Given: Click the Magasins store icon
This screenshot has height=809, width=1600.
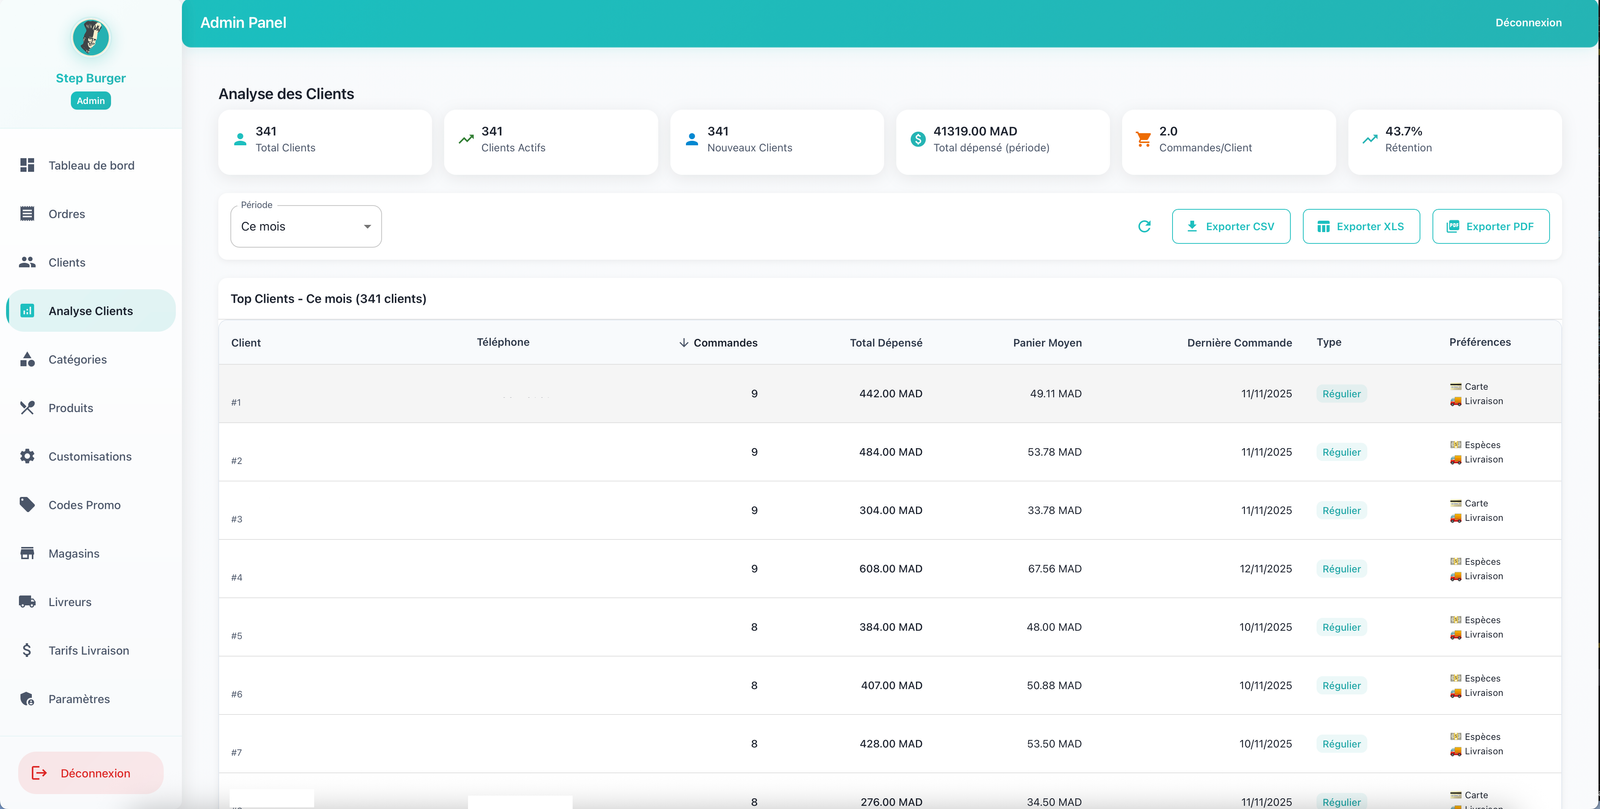Looking at the screenshot, I should click(27, 553).
